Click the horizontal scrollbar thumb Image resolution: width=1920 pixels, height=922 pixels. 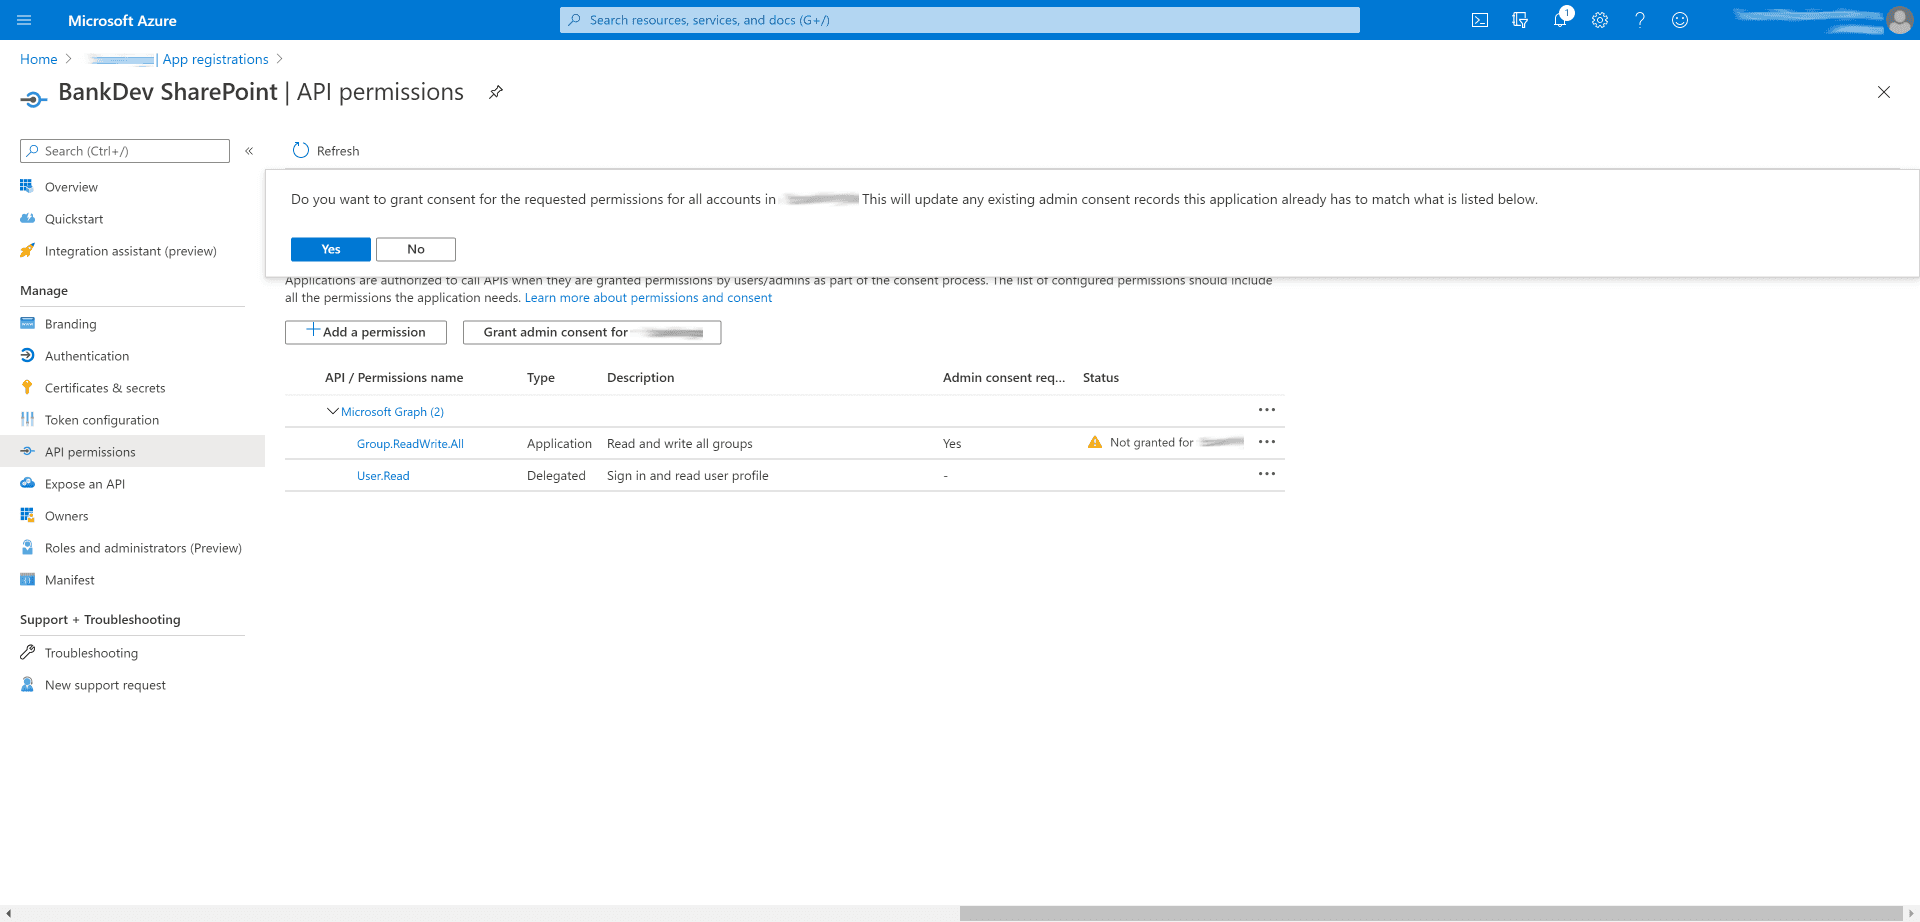click(1430, 913)
